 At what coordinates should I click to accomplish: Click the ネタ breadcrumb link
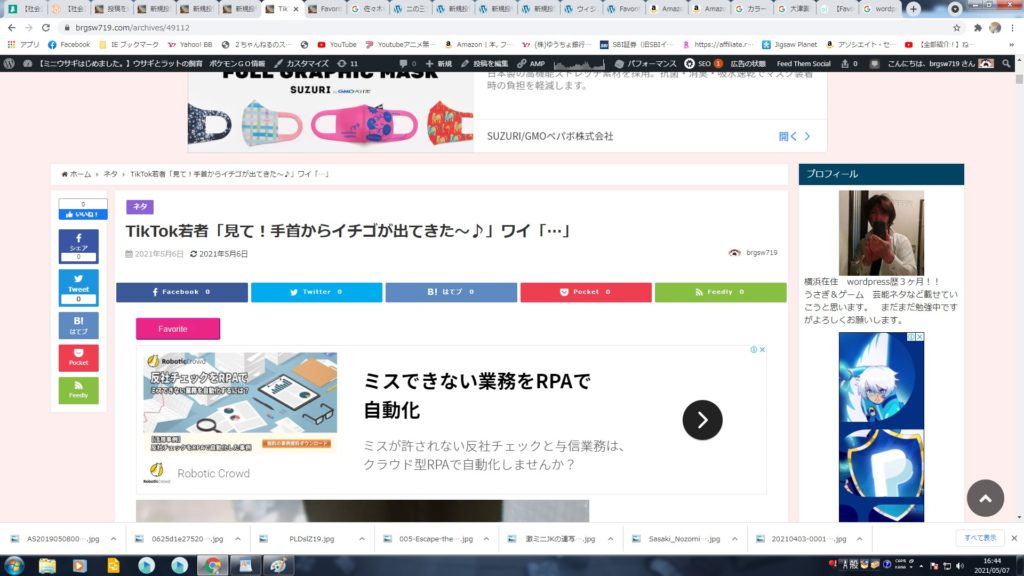point(110,174)
